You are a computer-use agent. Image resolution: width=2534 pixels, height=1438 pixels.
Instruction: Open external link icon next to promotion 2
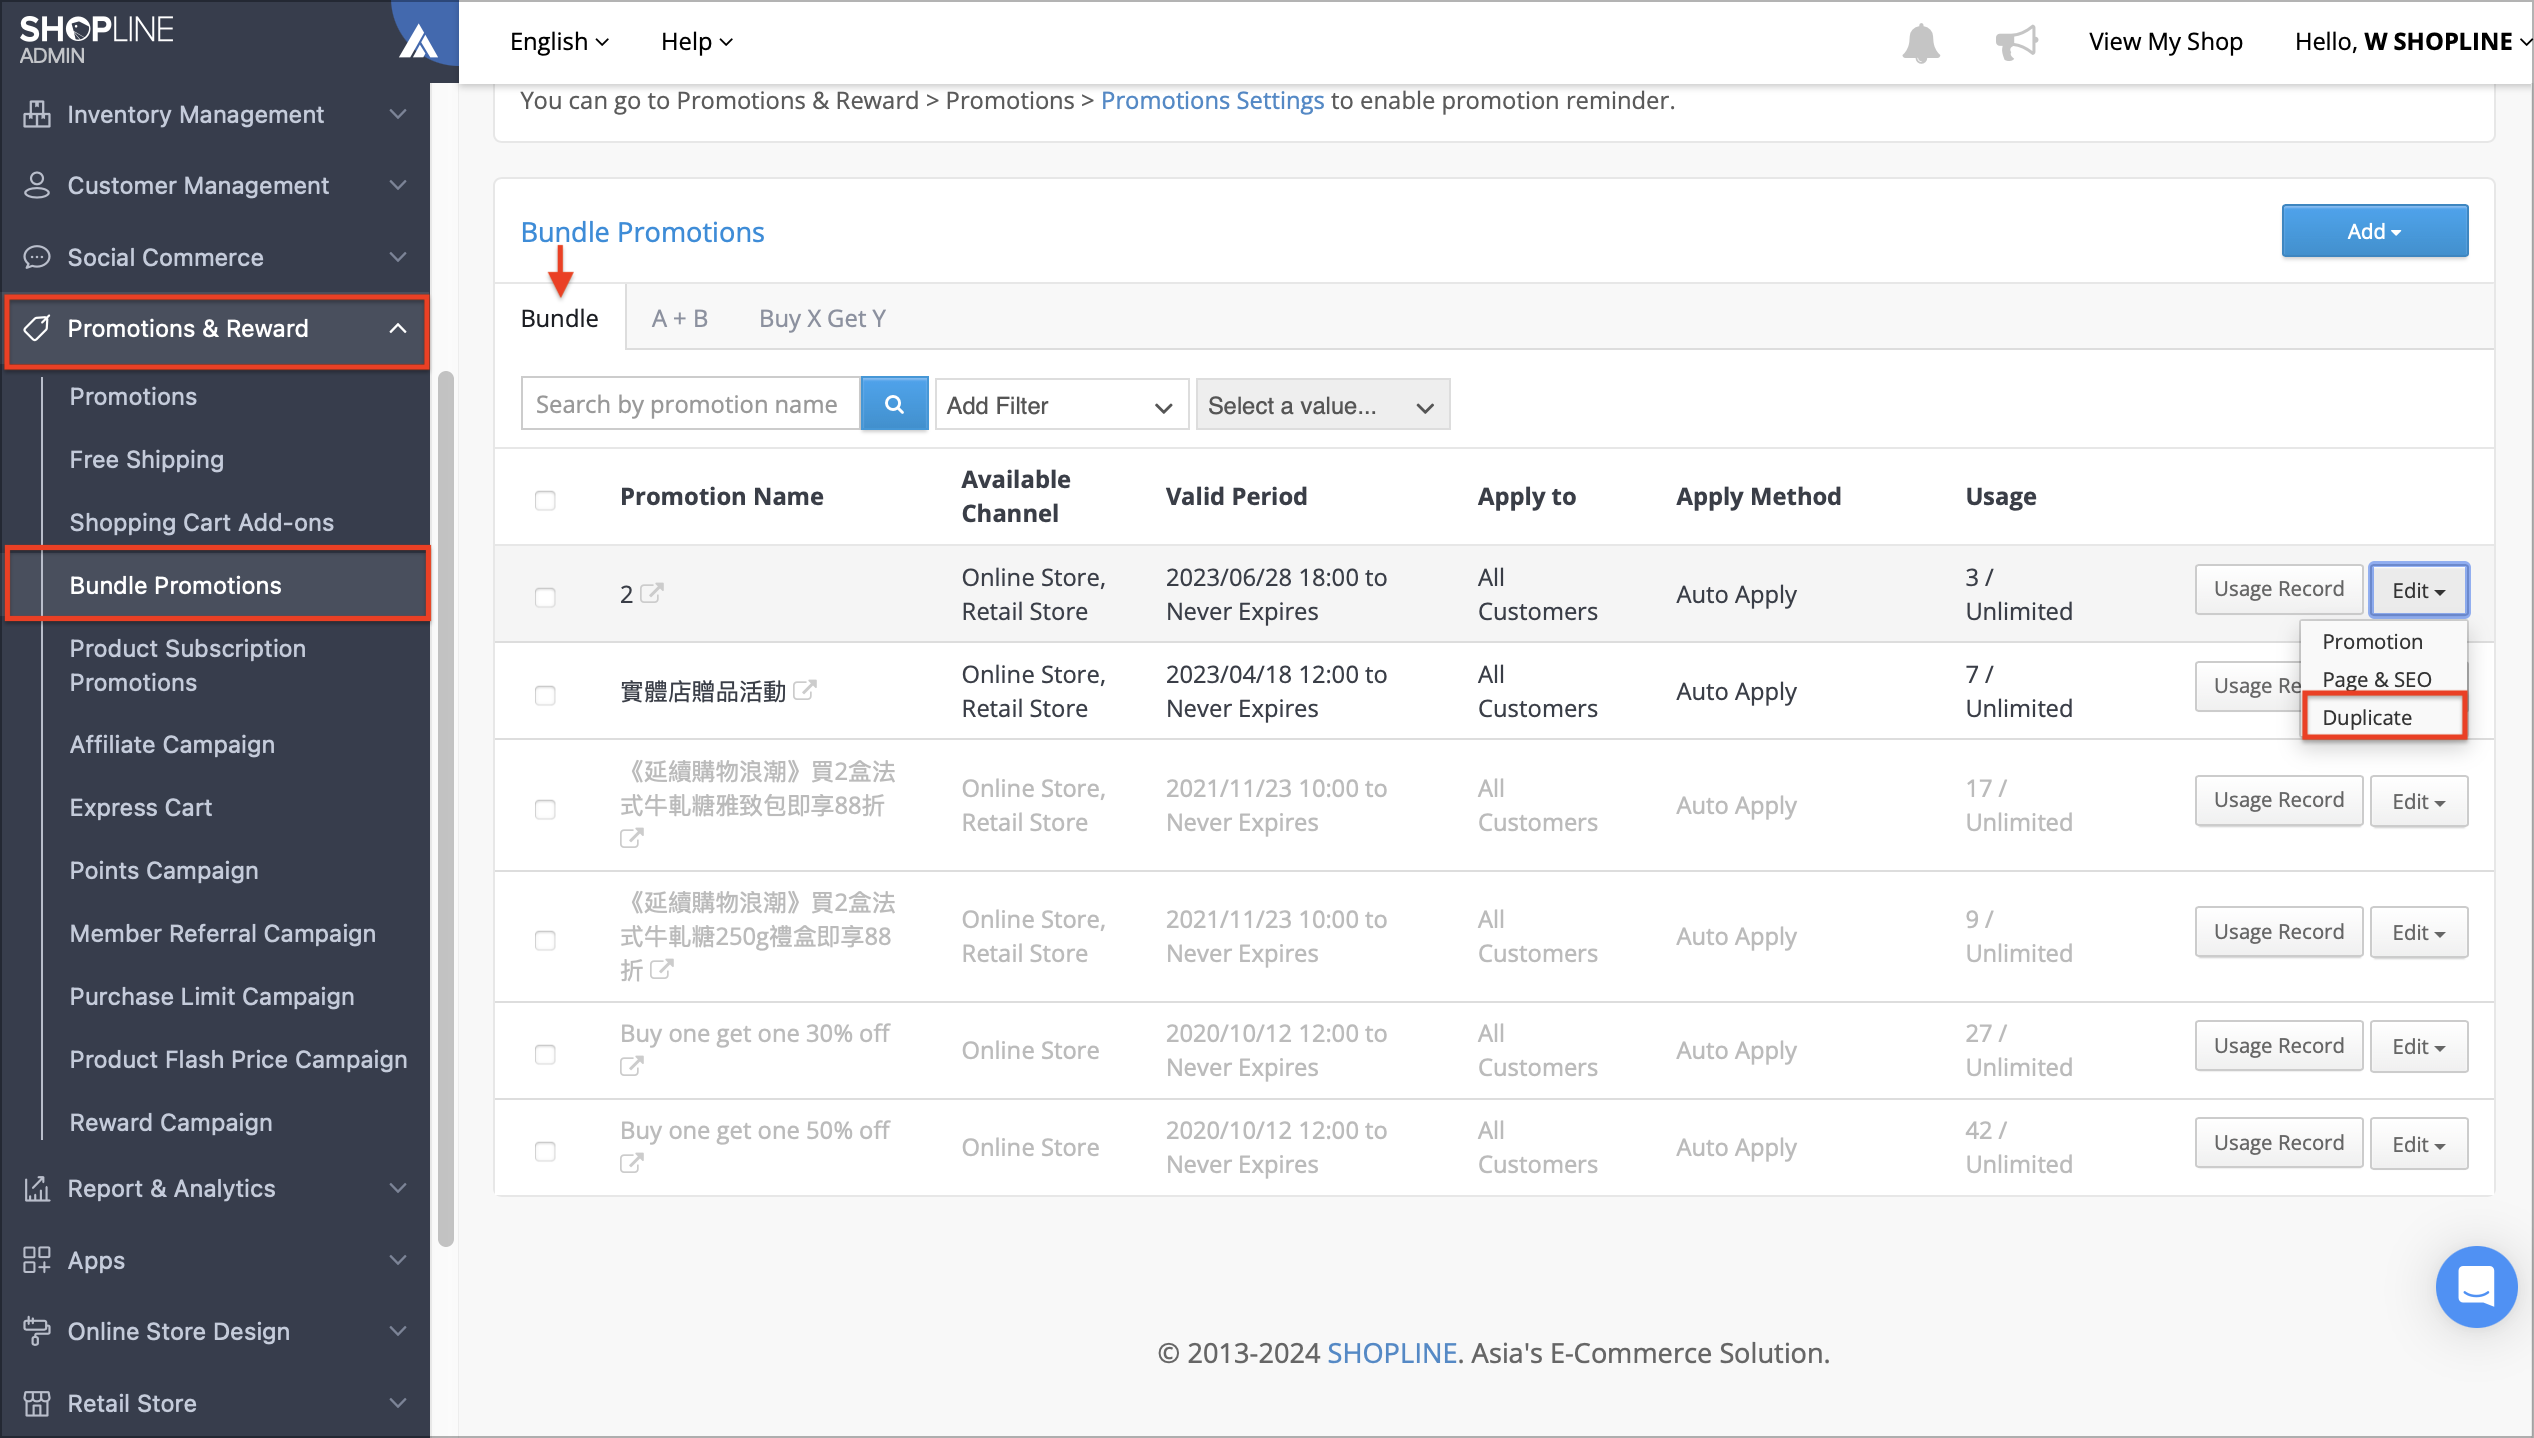click(652, 593)
